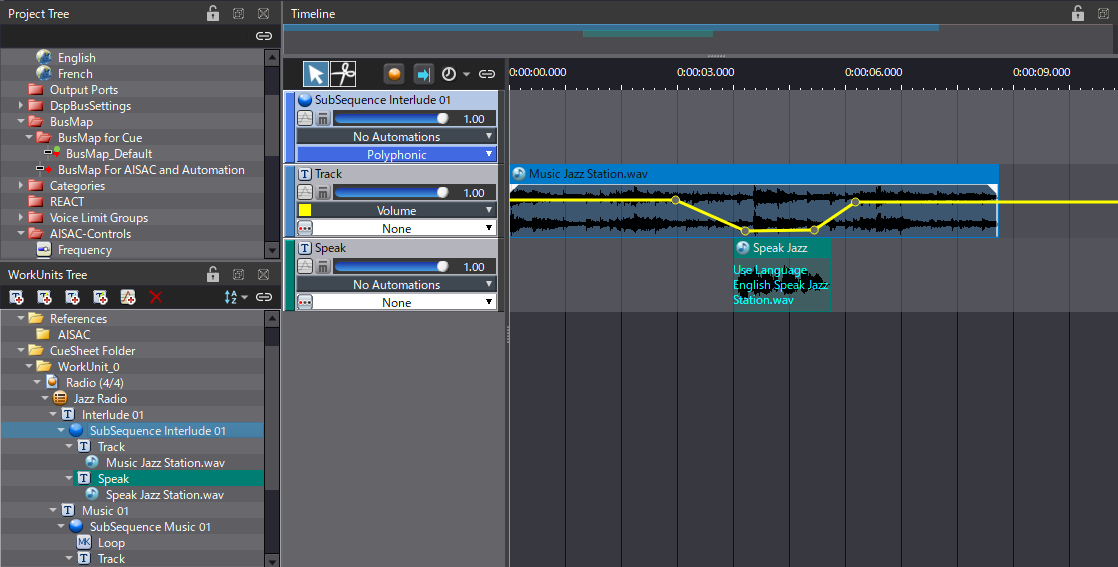
Task: Open the None dropdown in Track row
Action: click(405, 228)
